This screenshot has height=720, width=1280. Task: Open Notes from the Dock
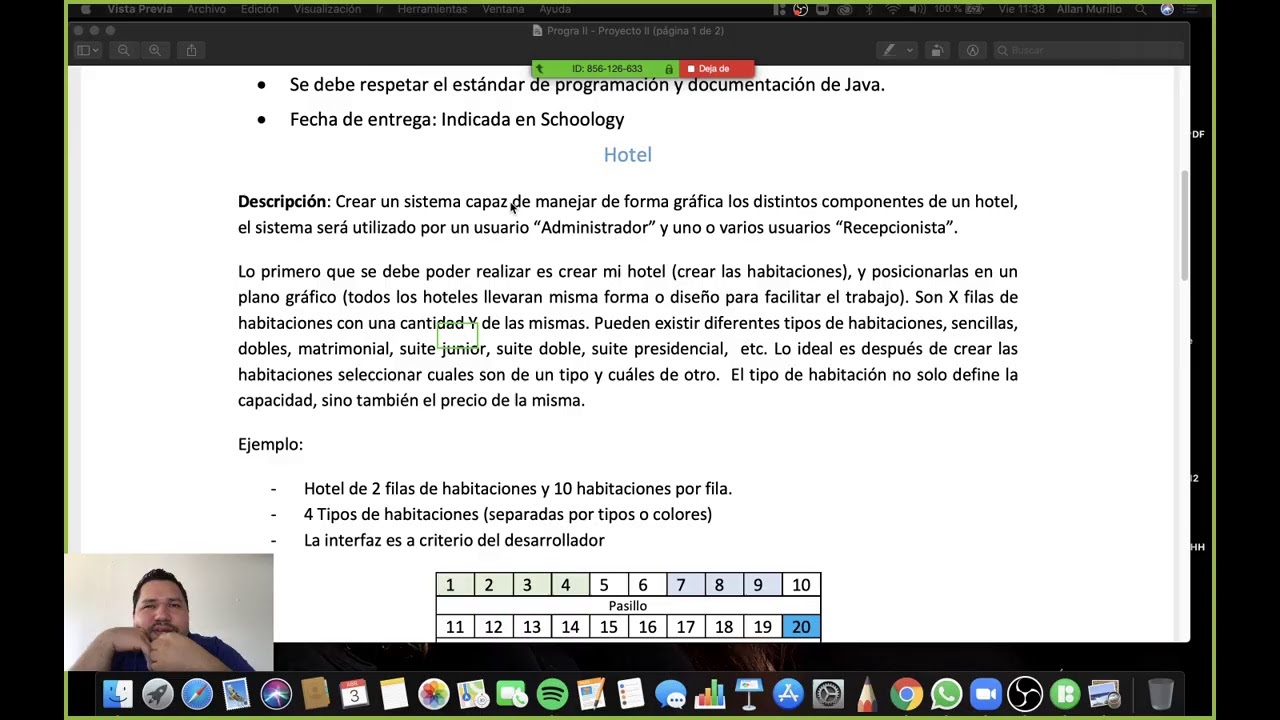[394, 694]
